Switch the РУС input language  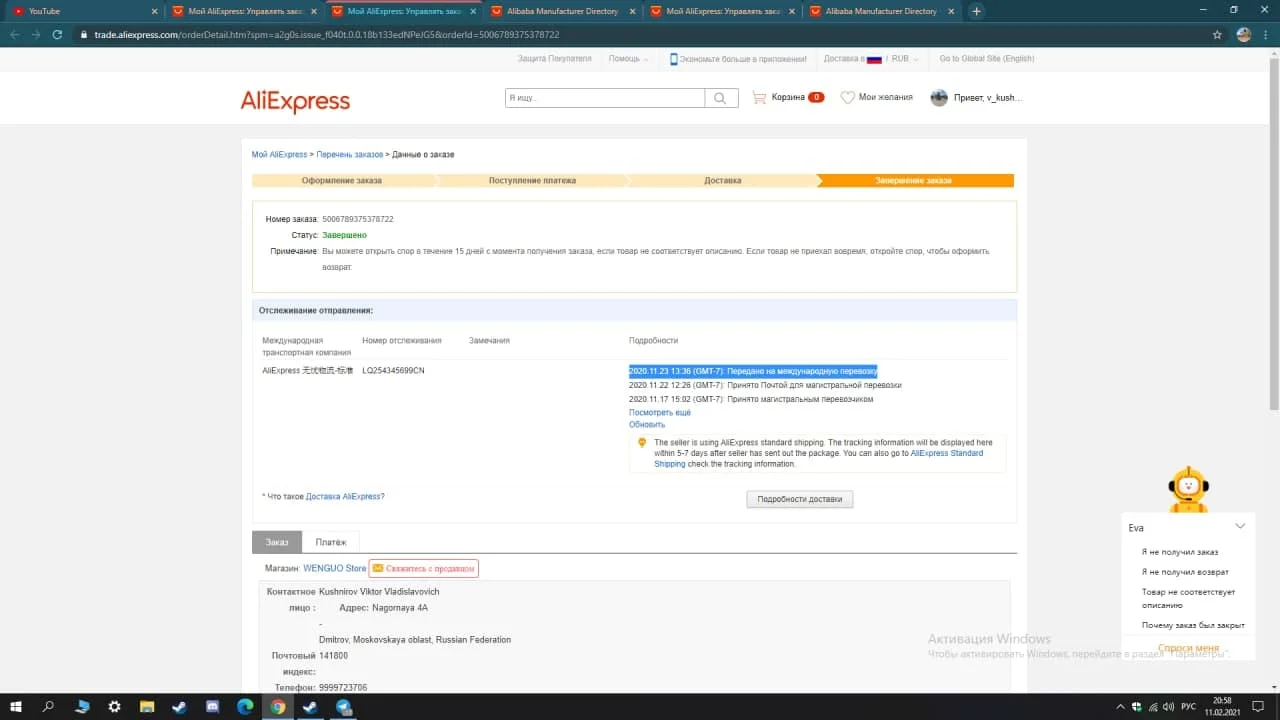1188,706
